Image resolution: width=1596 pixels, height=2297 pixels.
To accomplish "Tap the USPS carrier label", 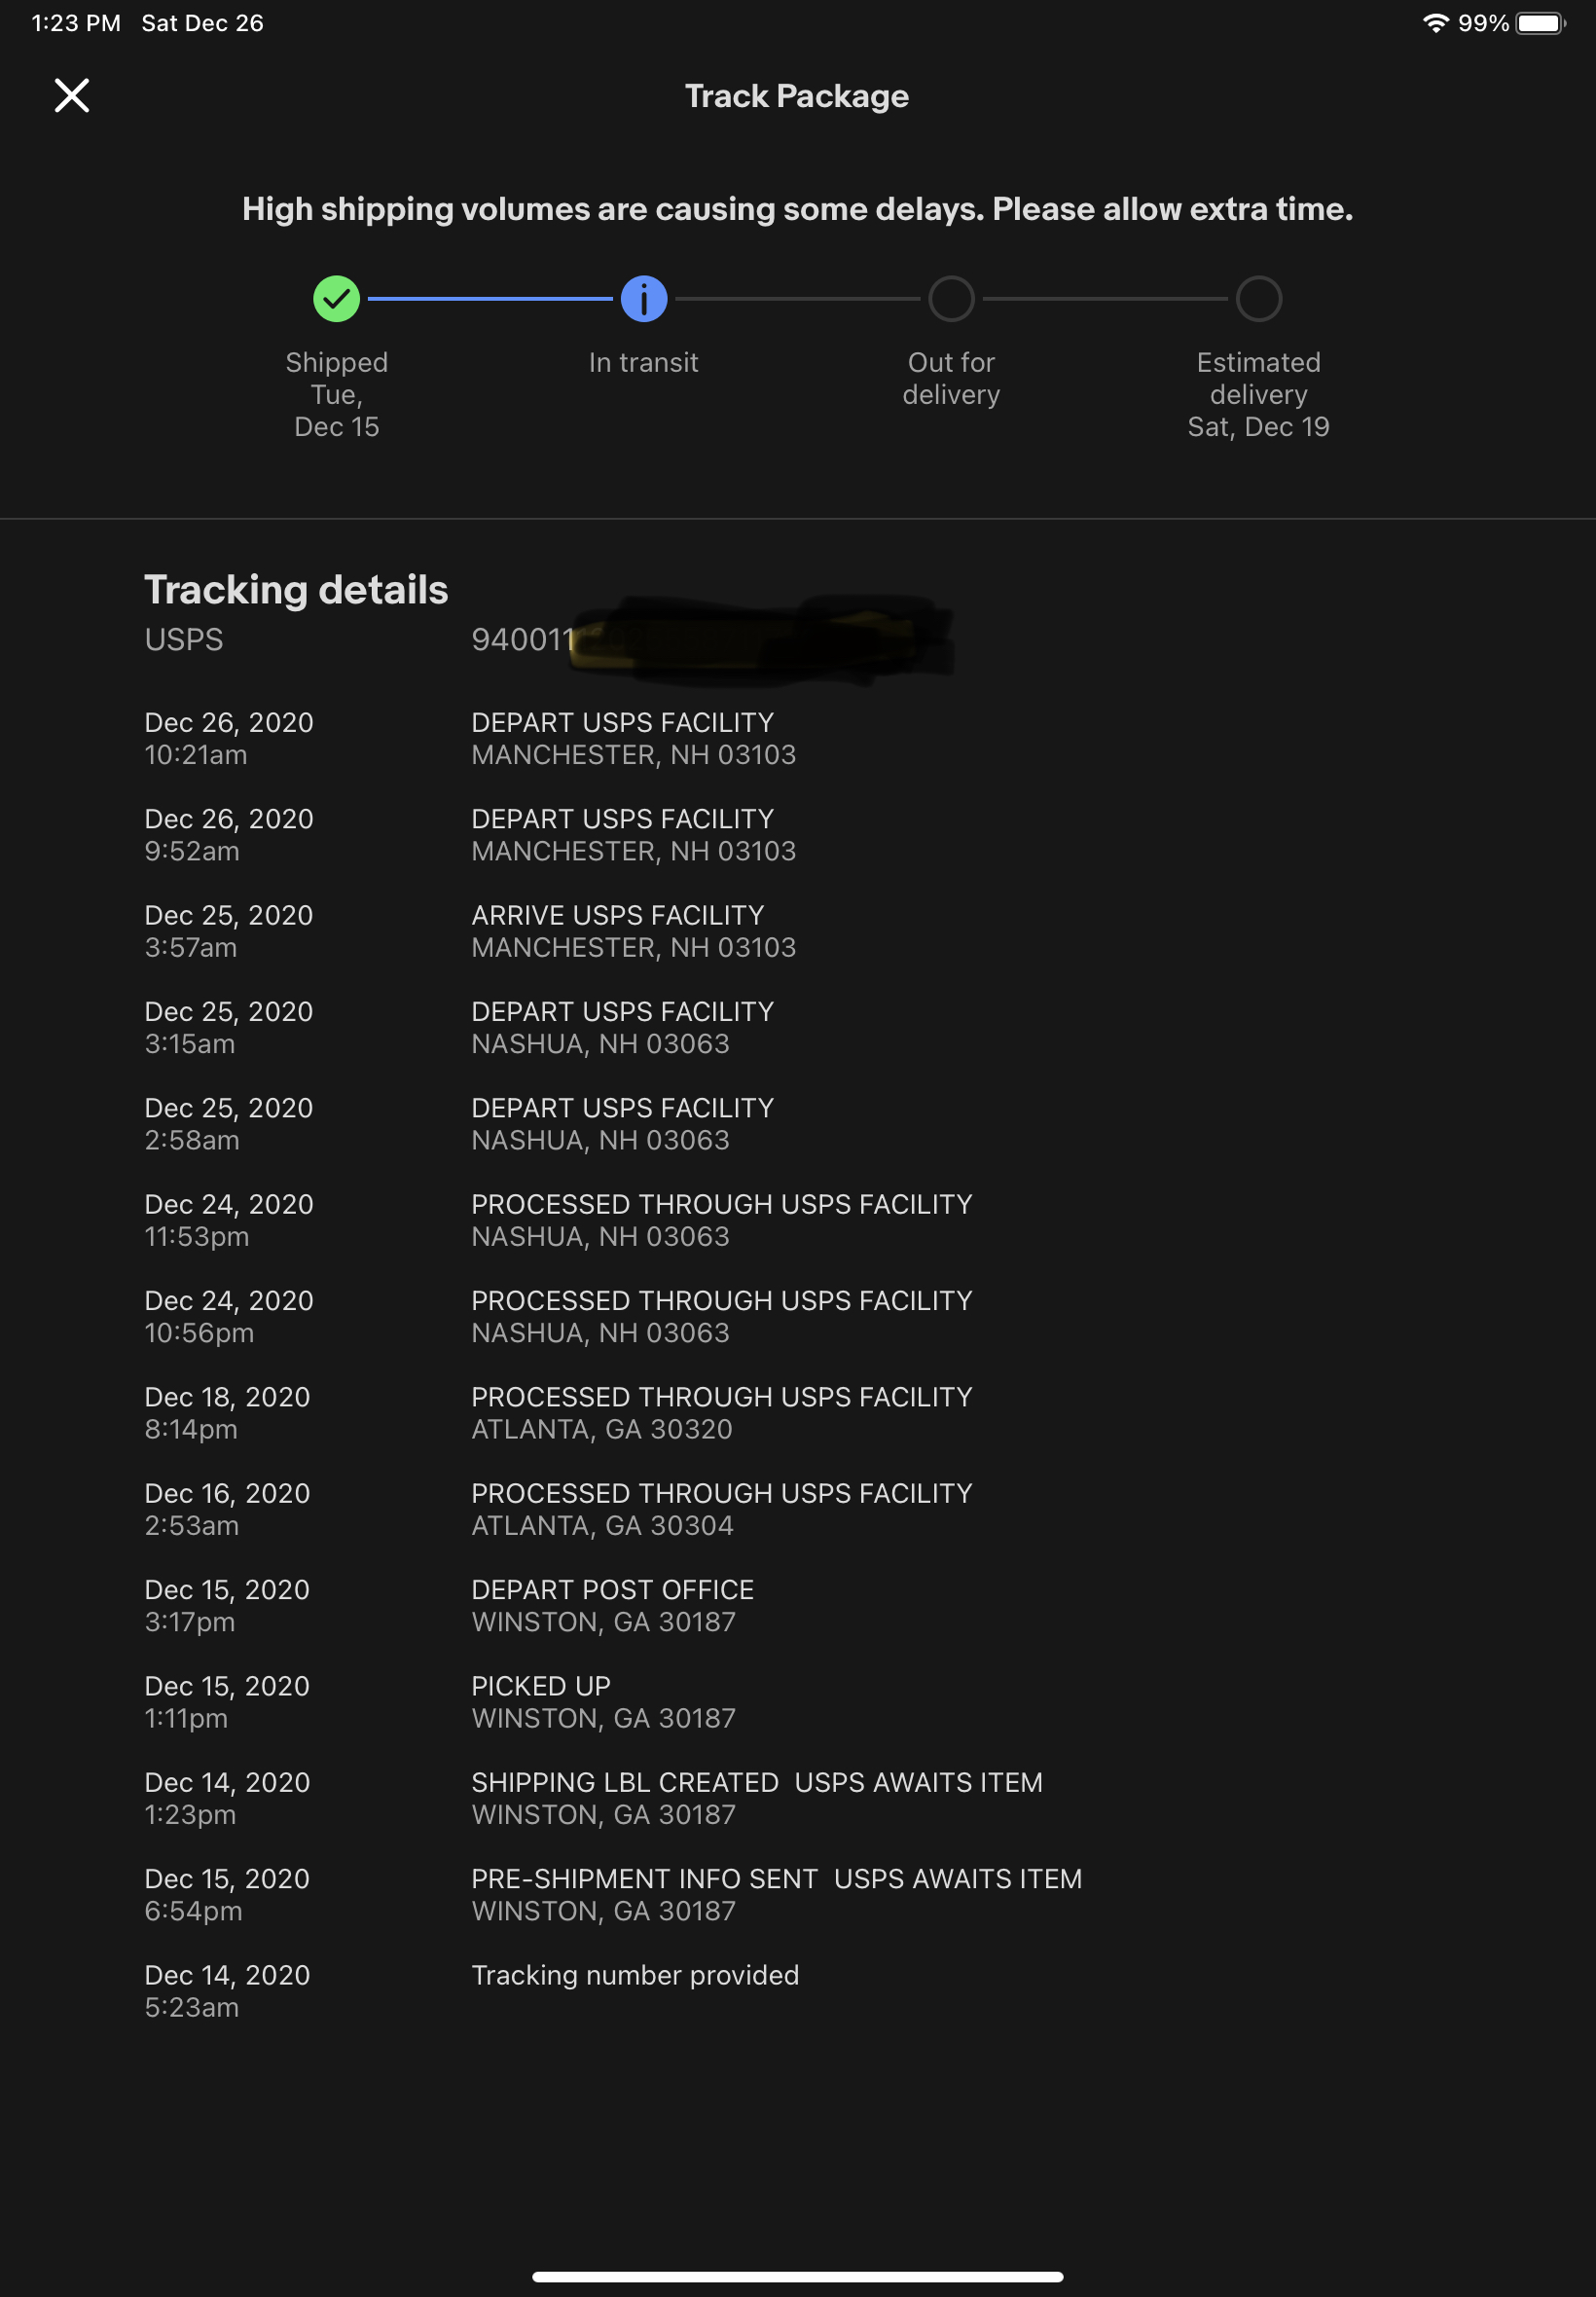I will click(x=184, y=640).
